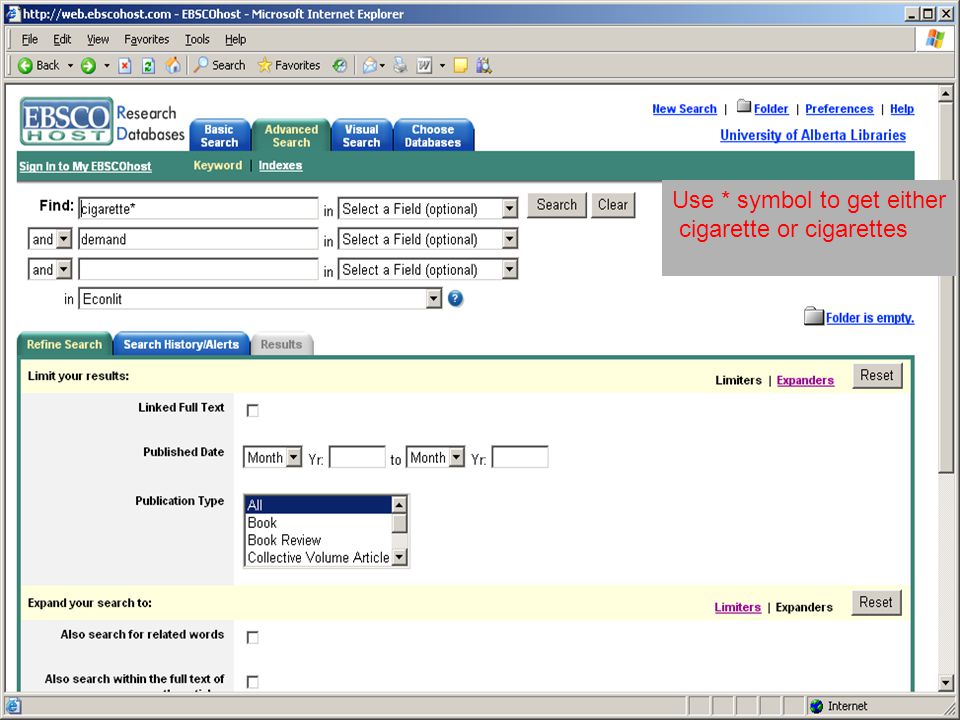Switch to the Visual Search tab
The image size is (960, 720).
(361, 135)
